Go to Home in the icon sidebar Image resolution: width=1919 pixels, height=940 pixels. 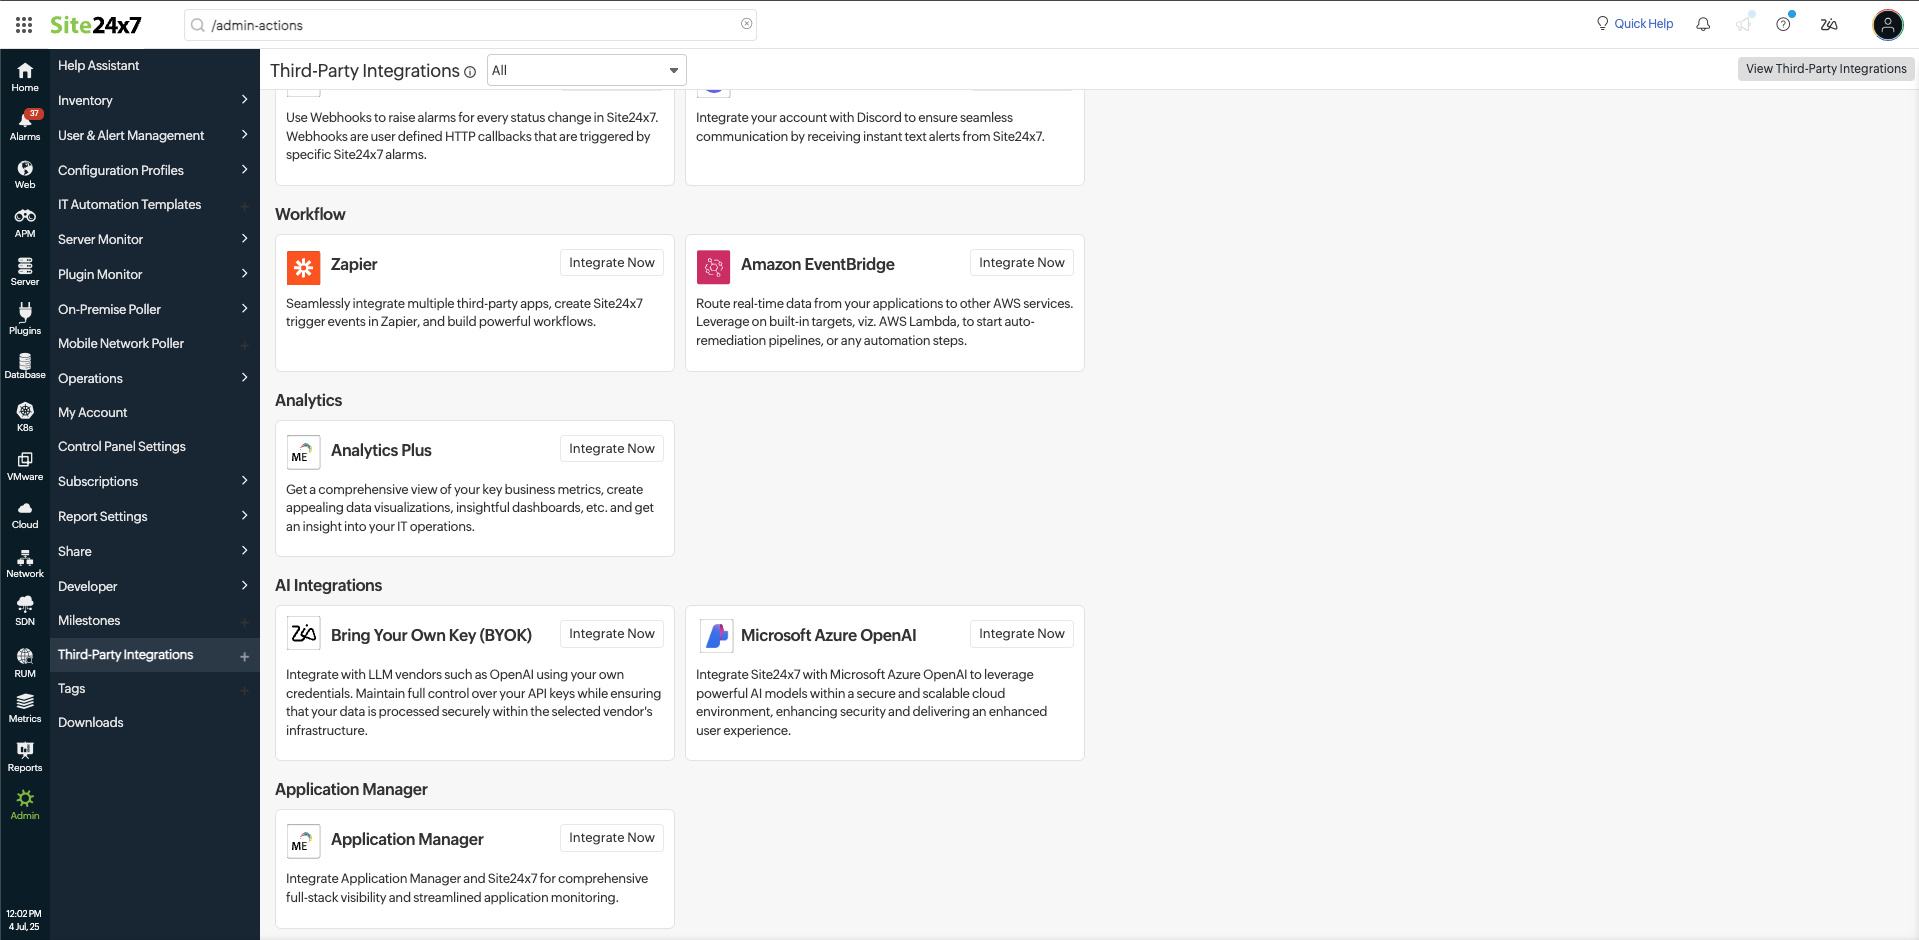pyautogui.click(x=25, y=77)
